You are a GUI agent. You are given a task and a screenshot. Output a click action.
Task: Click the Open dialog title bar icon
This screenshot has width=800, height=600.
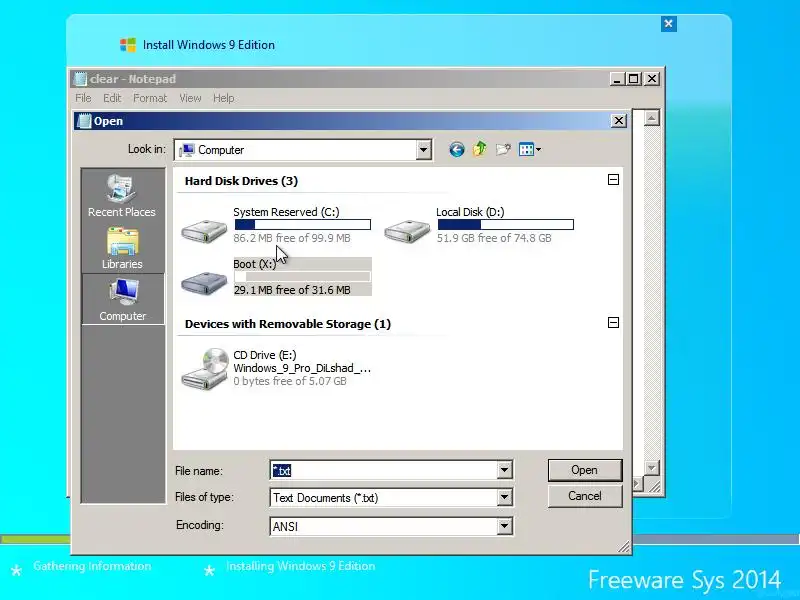click(84, 121)
